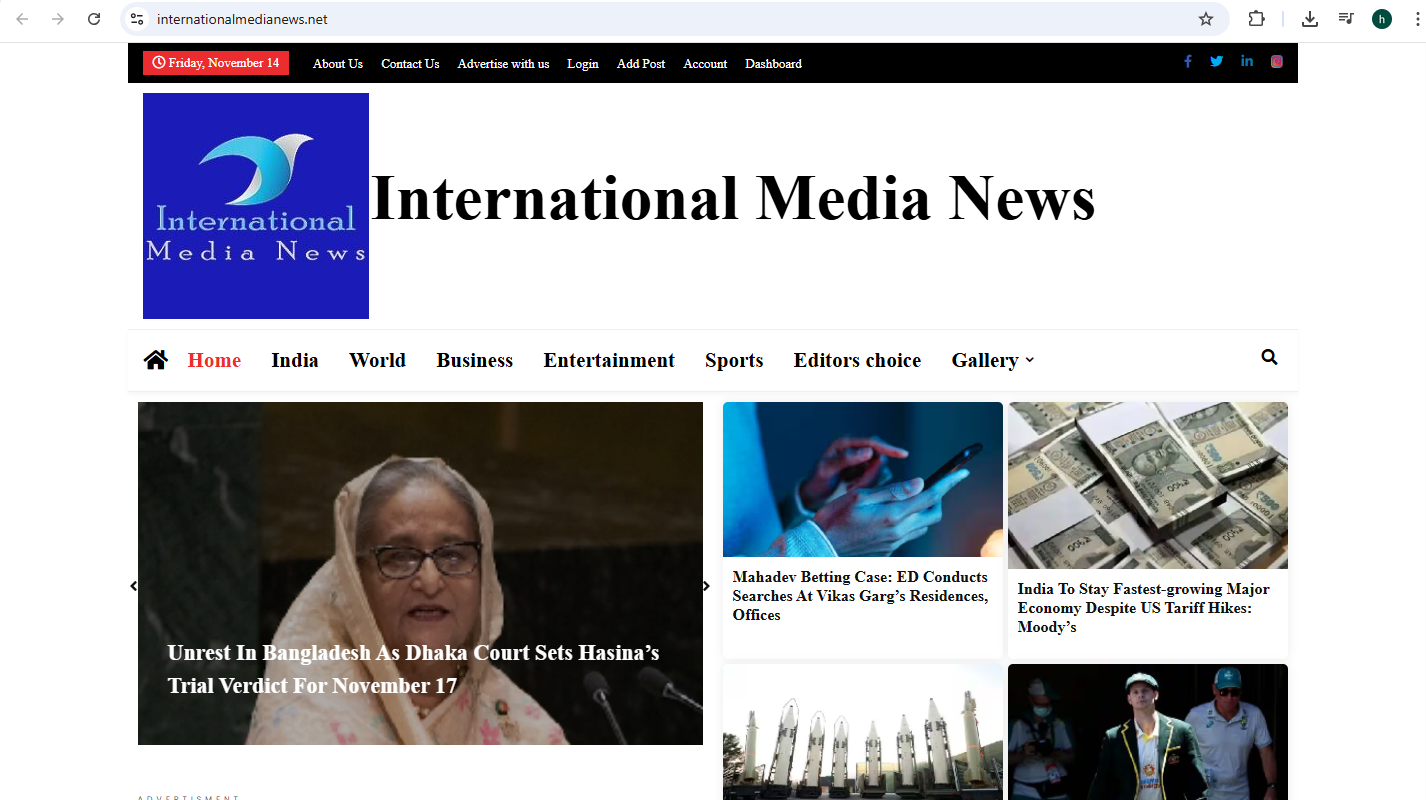The height and width of the screenshot is (800, 1426).
Task: Open the Twitter icon in top bar
Action: coord(1217,61)
